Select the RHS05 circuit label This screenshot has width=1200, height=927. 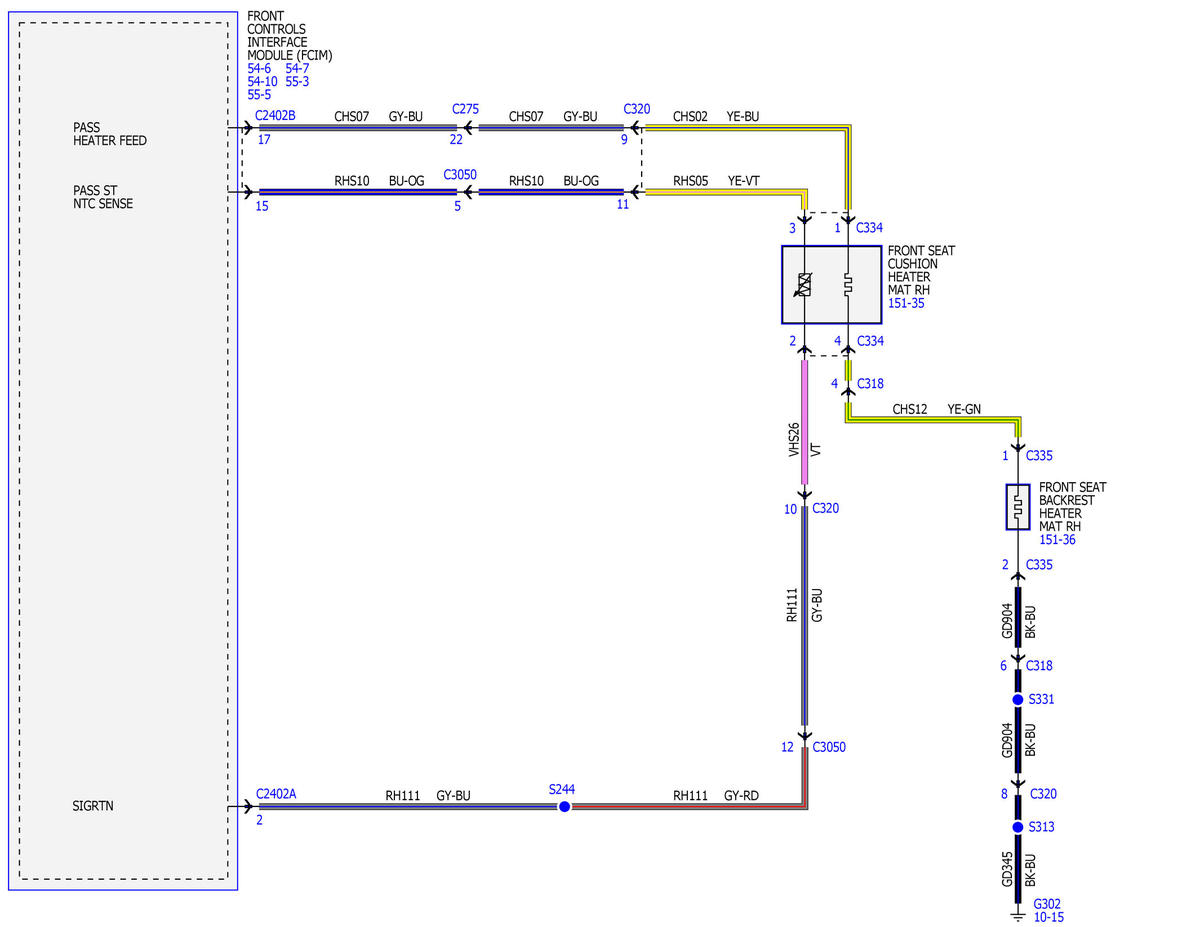click(x=690, y=181)
